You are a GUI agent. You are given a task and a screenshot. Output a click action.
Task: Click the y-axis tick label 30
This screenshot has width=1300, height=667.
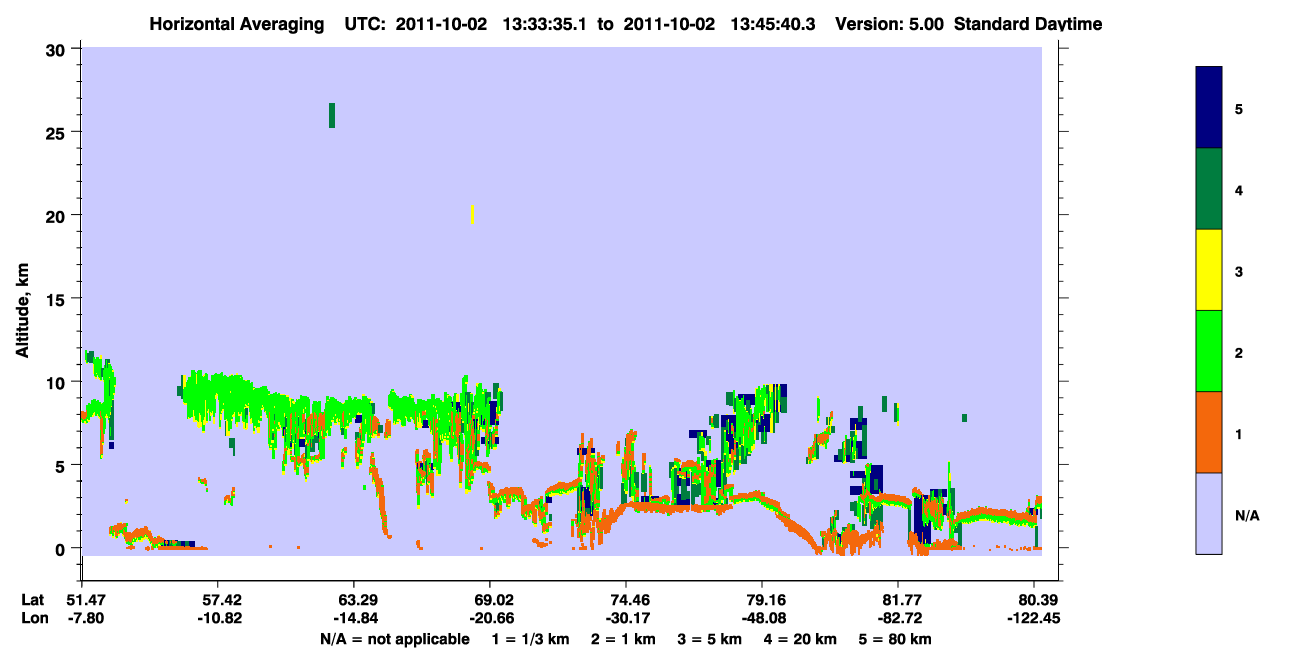click(x=57, y=49)
